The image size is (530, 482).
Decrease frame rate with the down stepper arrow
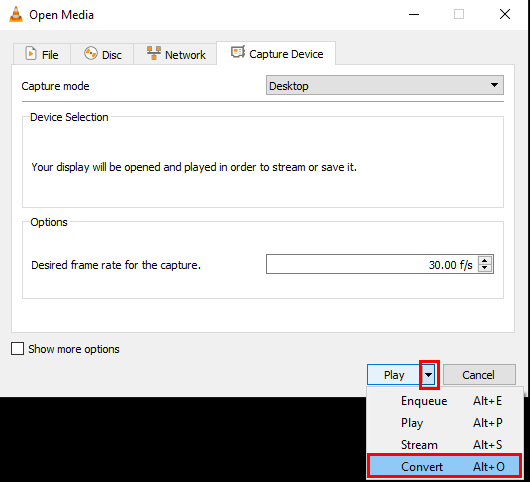(485, 268)
